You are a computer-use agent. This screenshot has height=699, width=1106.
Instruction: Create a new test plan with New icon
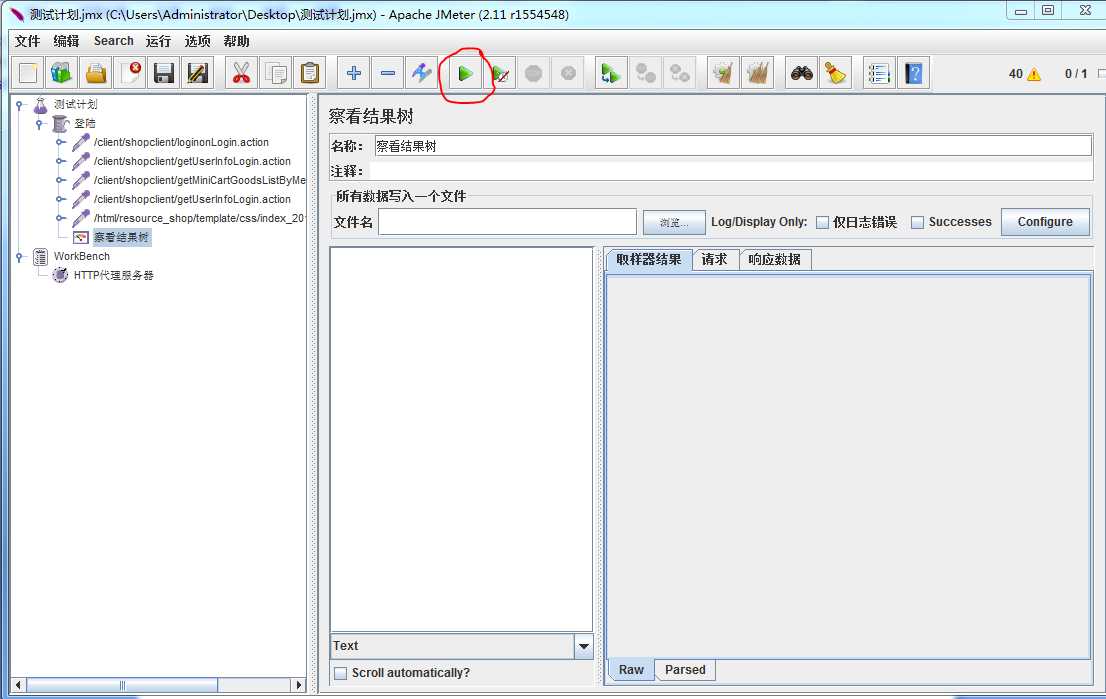click(28, 73)
